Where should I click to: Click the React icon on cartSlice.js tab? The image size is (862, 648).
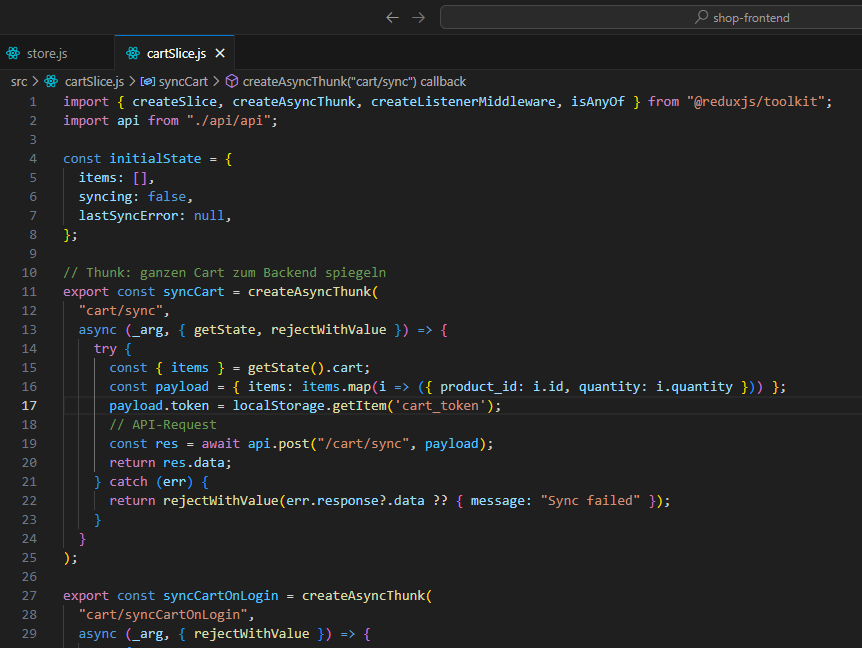coord(133,53)
